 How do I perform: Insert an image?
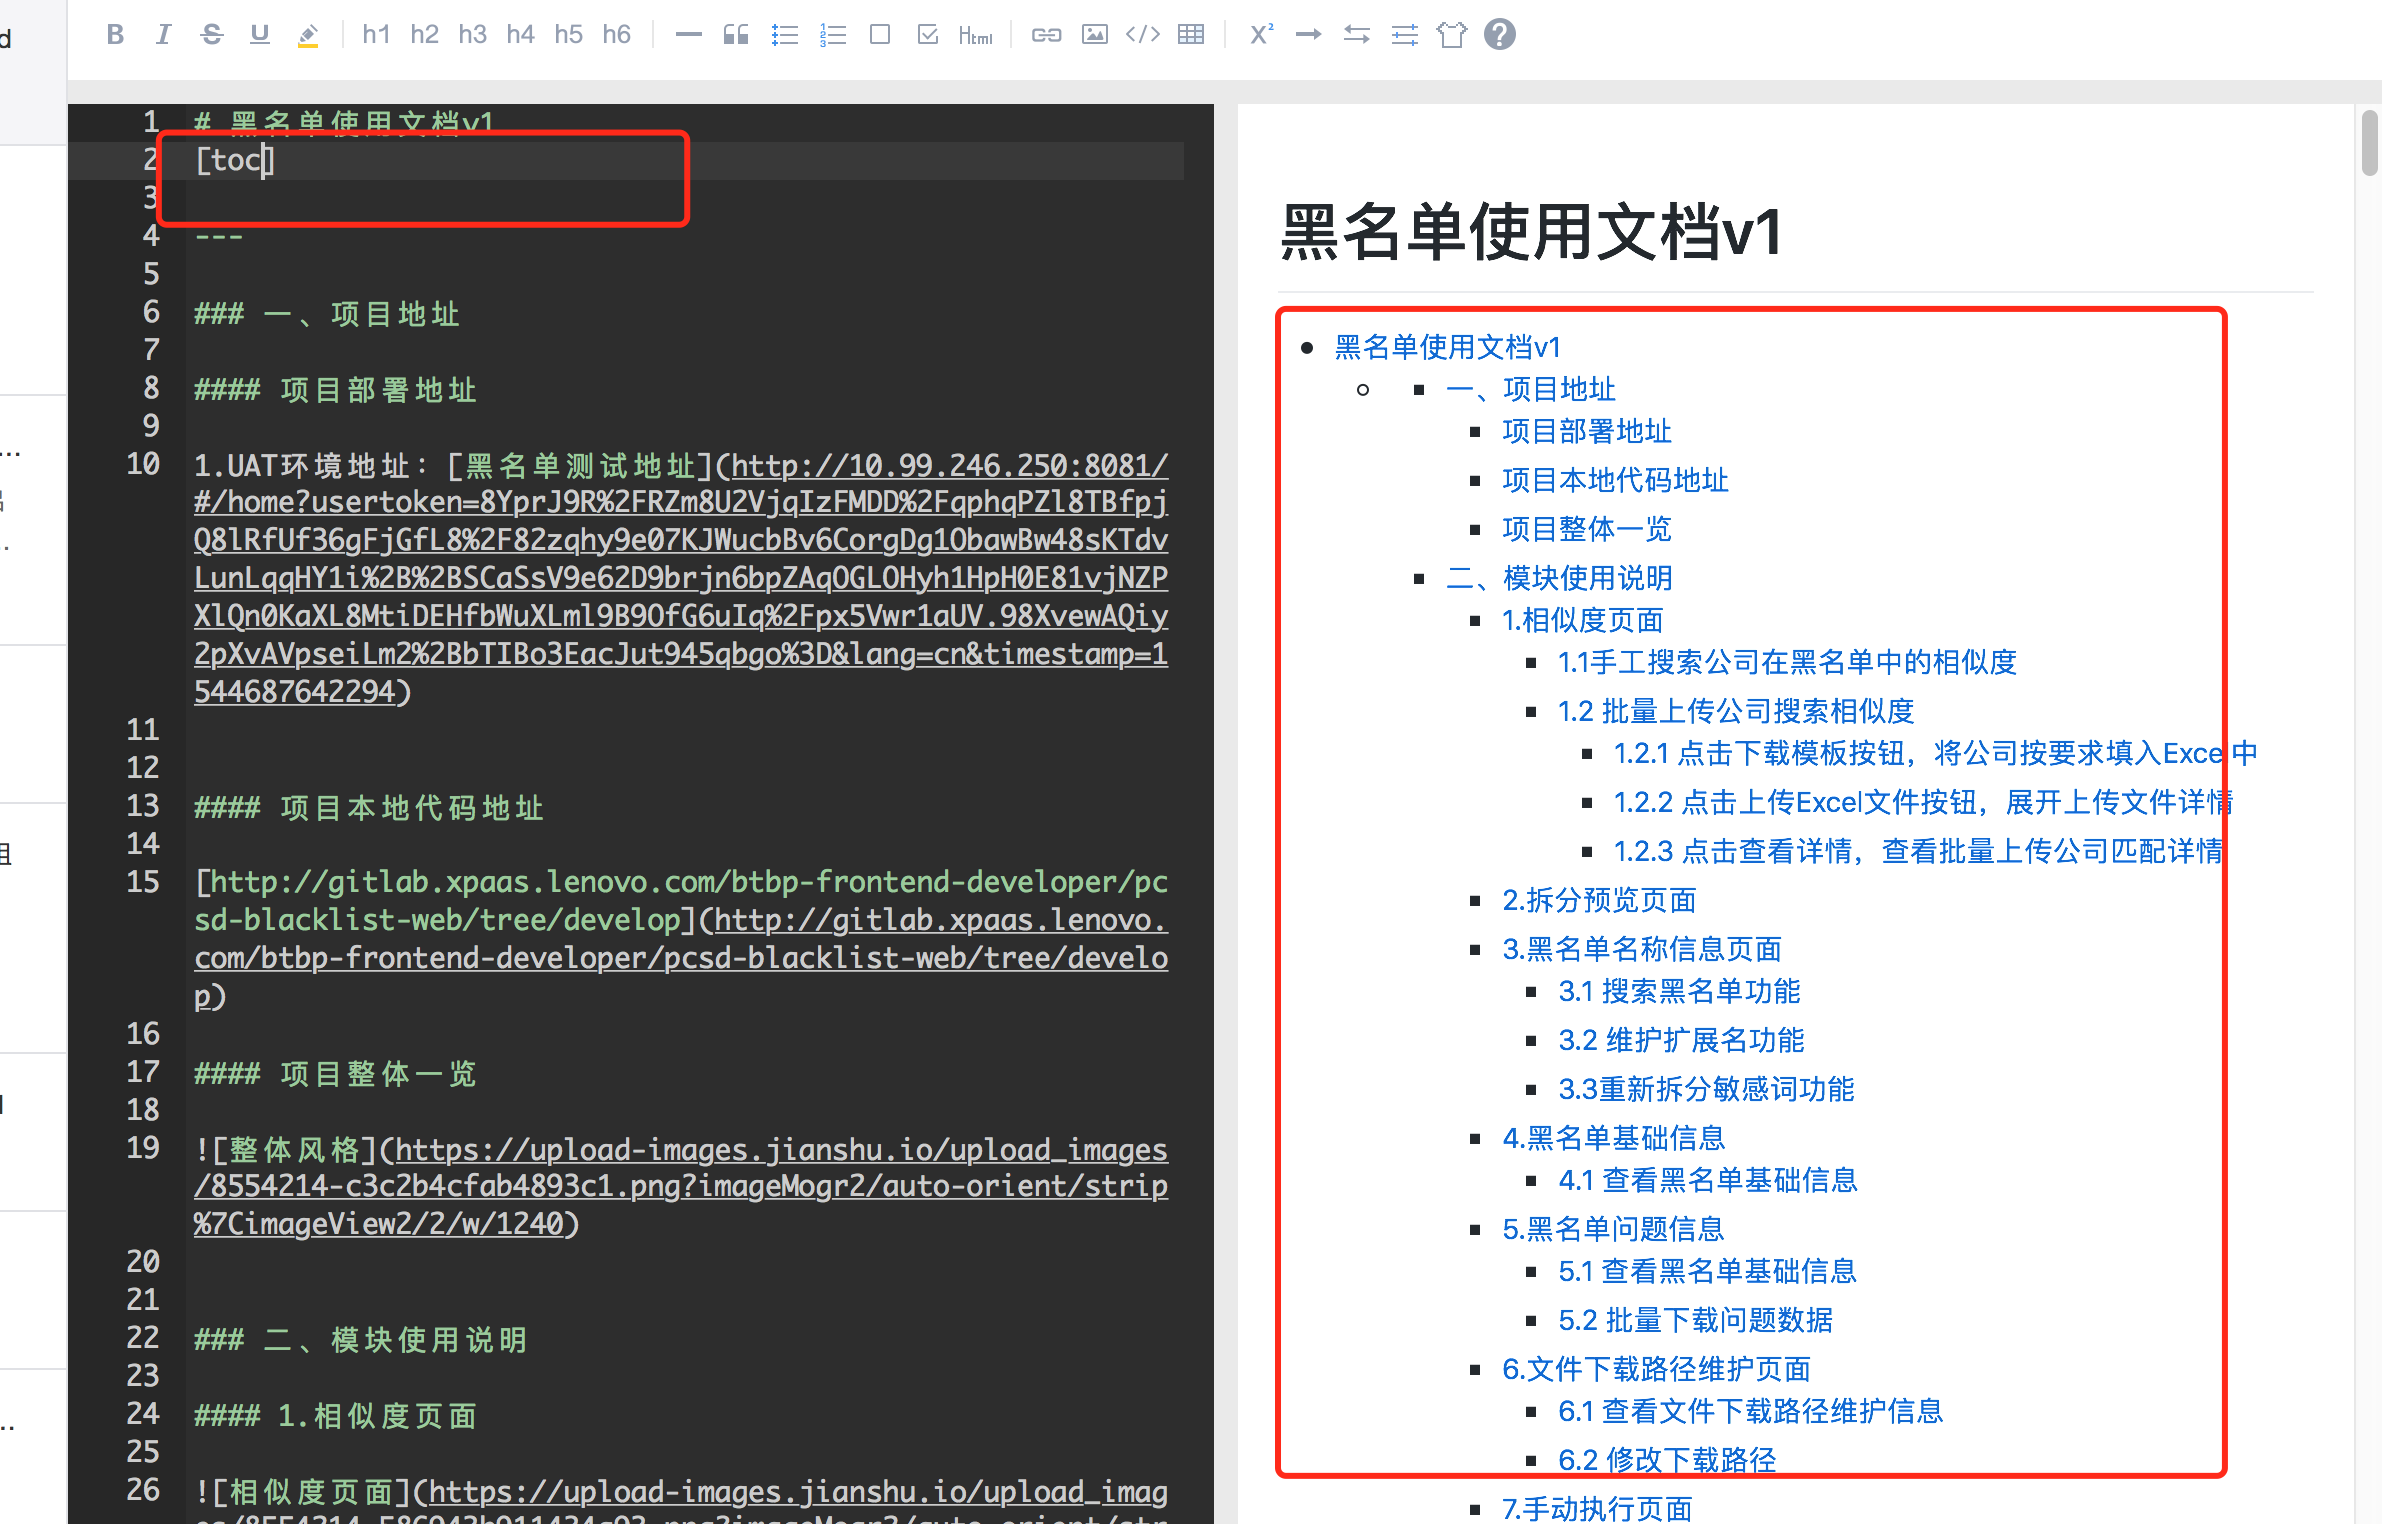point(1095,35)
